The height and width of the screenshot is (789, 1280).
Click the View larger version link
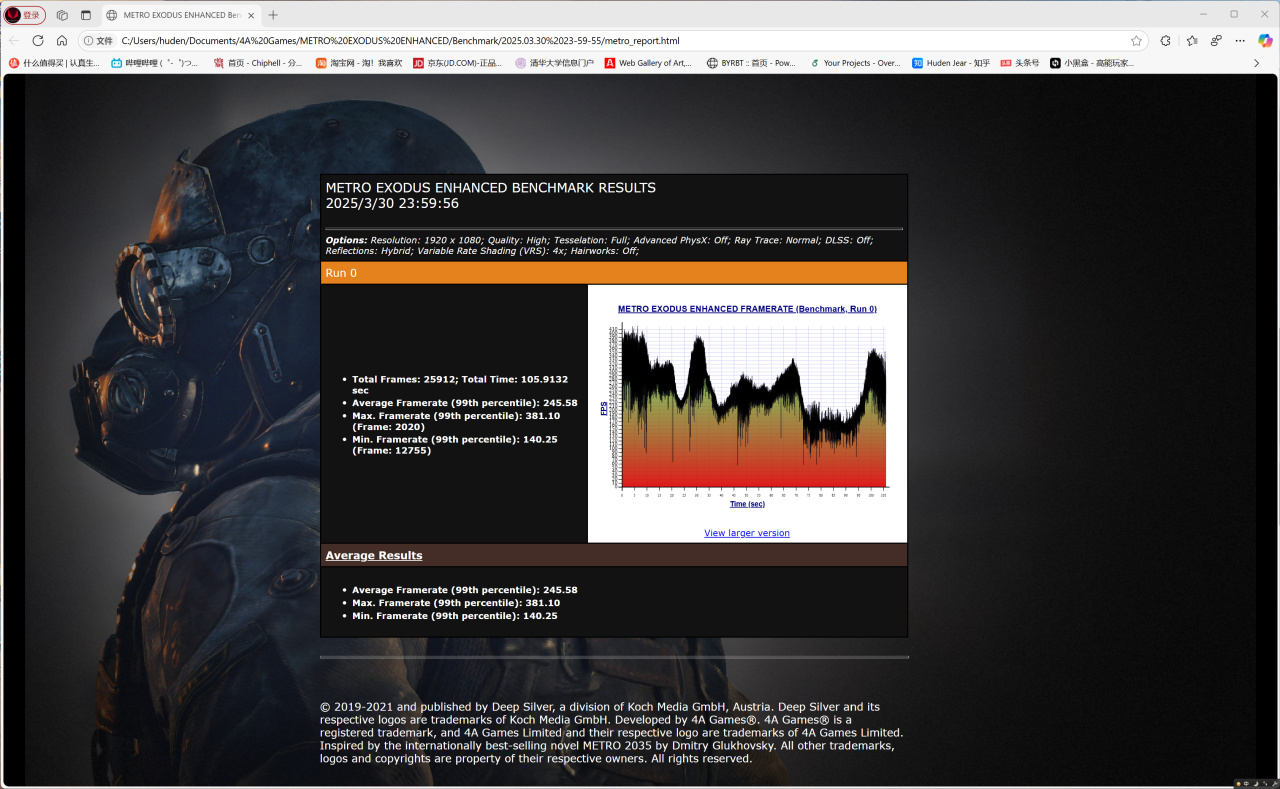pyautogui.click(x=747, y=533)
